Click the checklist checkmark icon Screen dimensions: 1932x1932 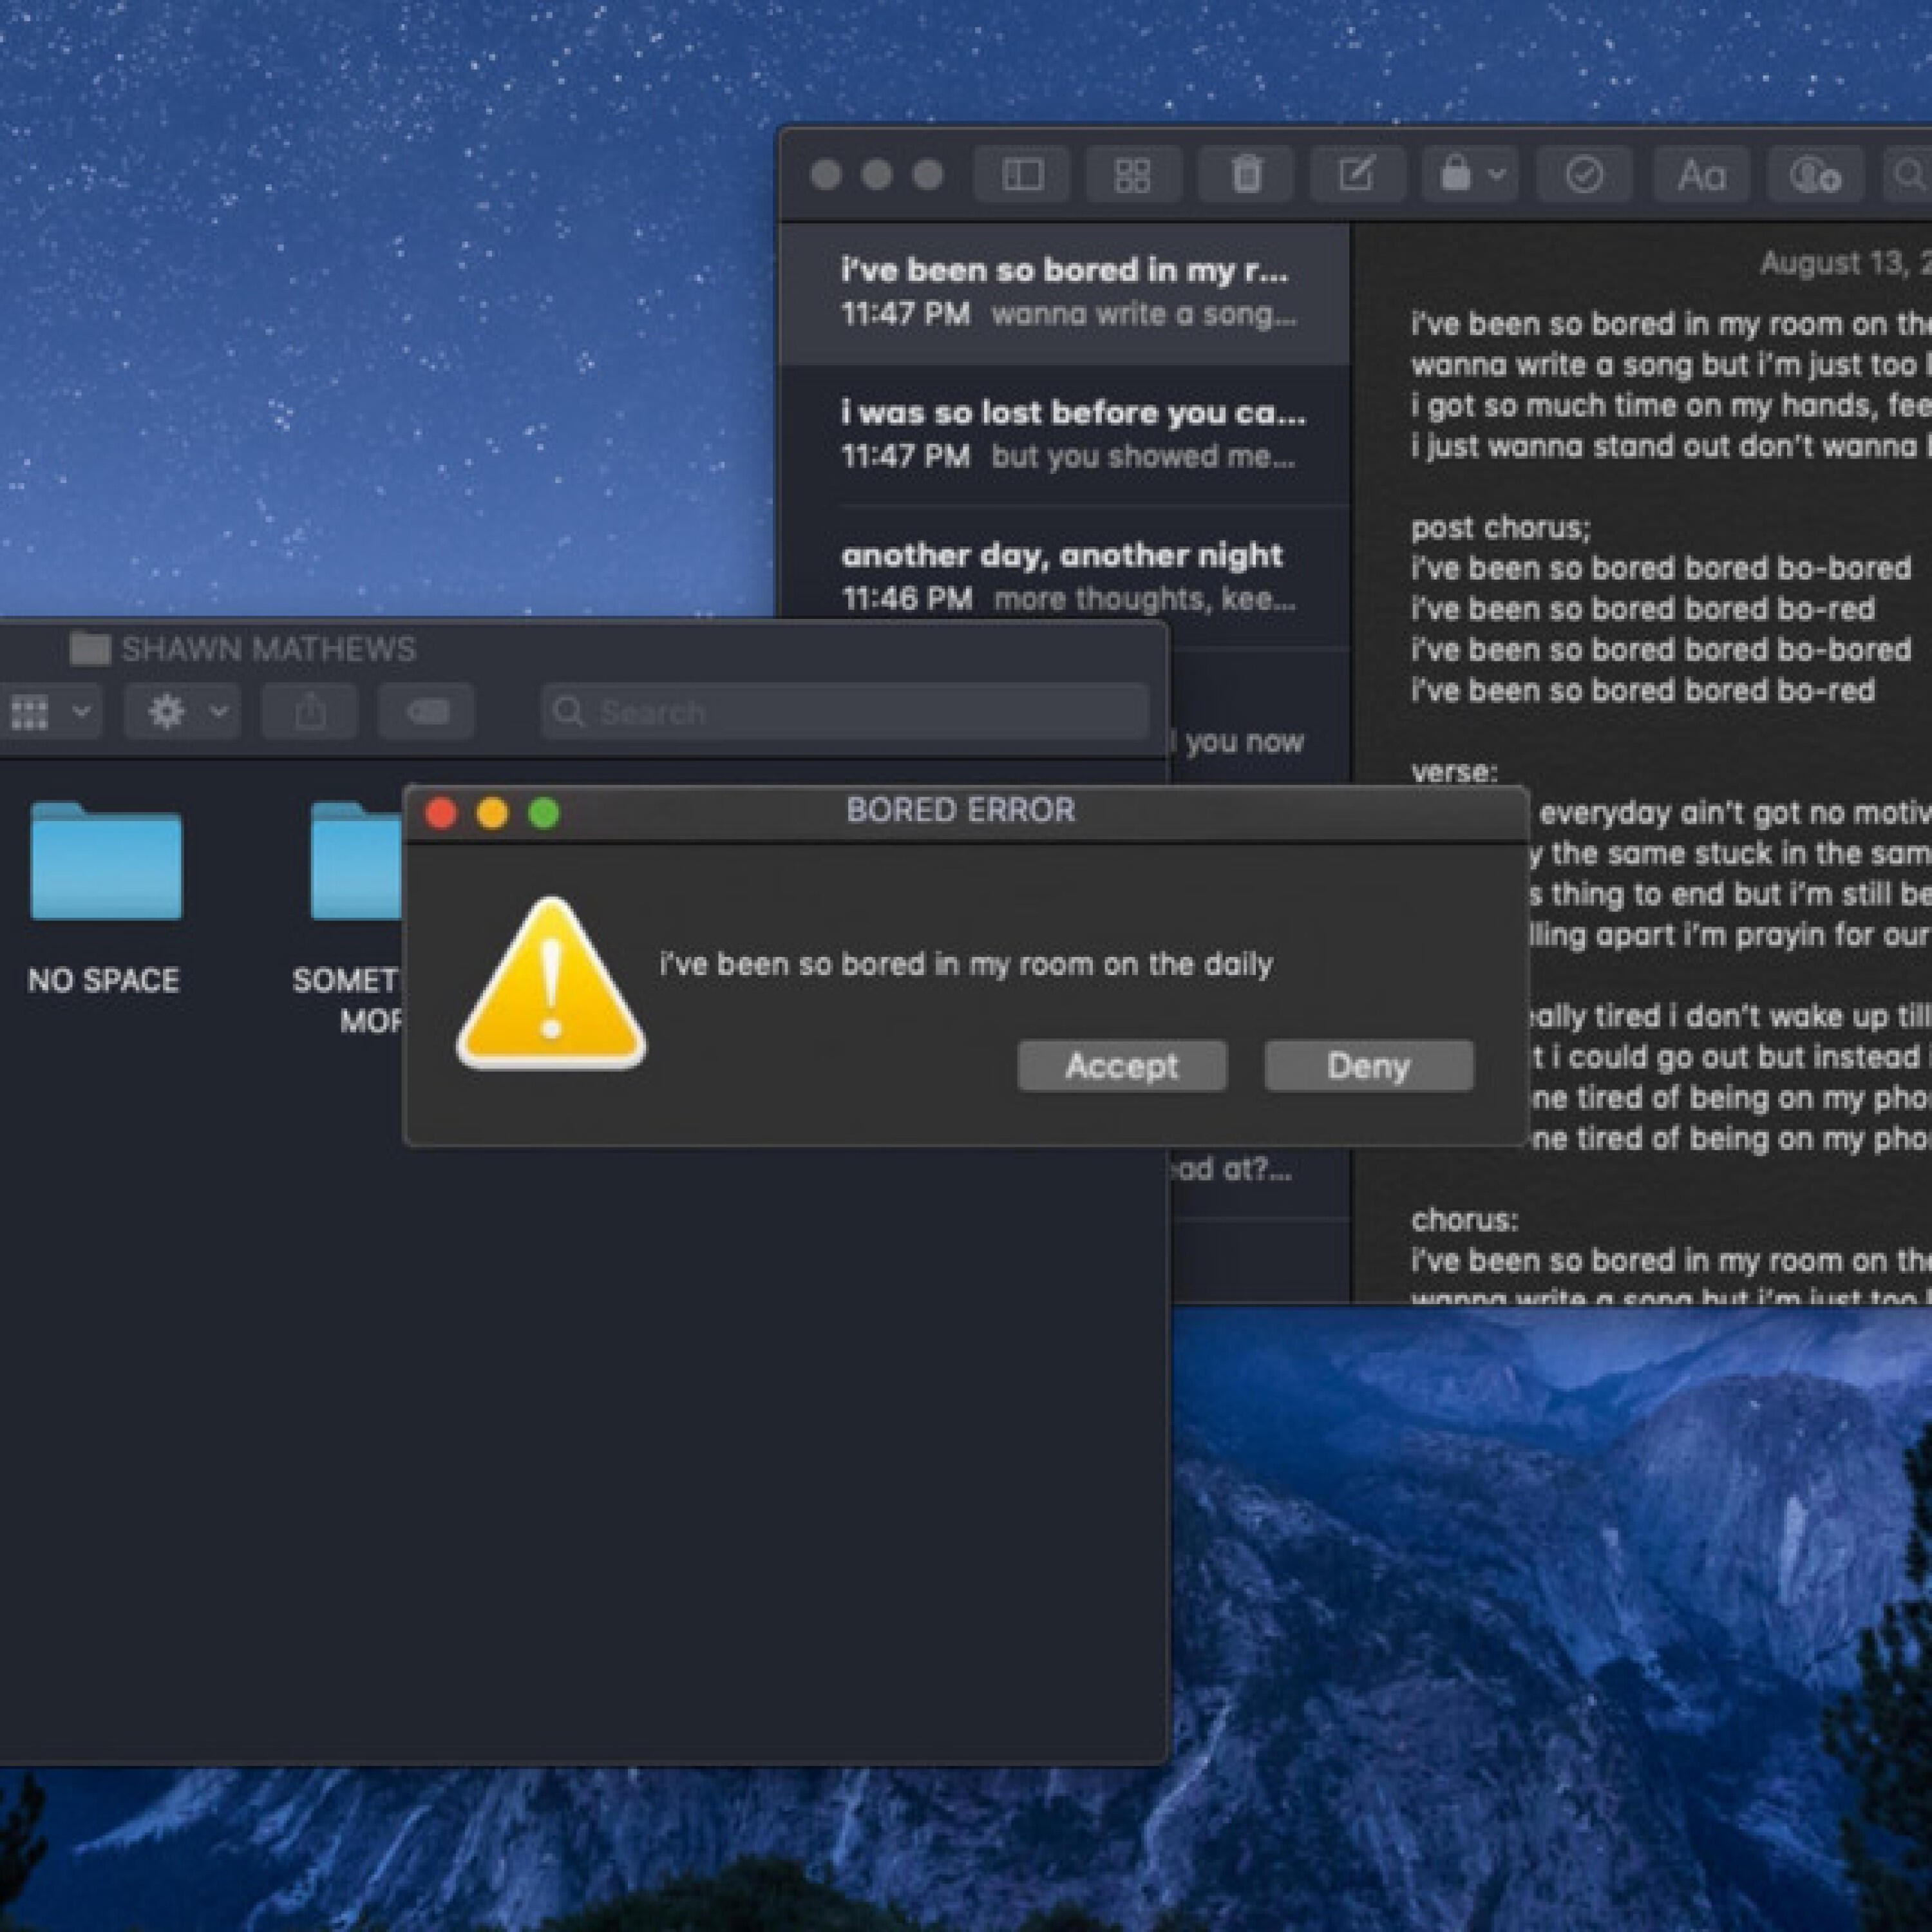click(x=1584, y=175)
